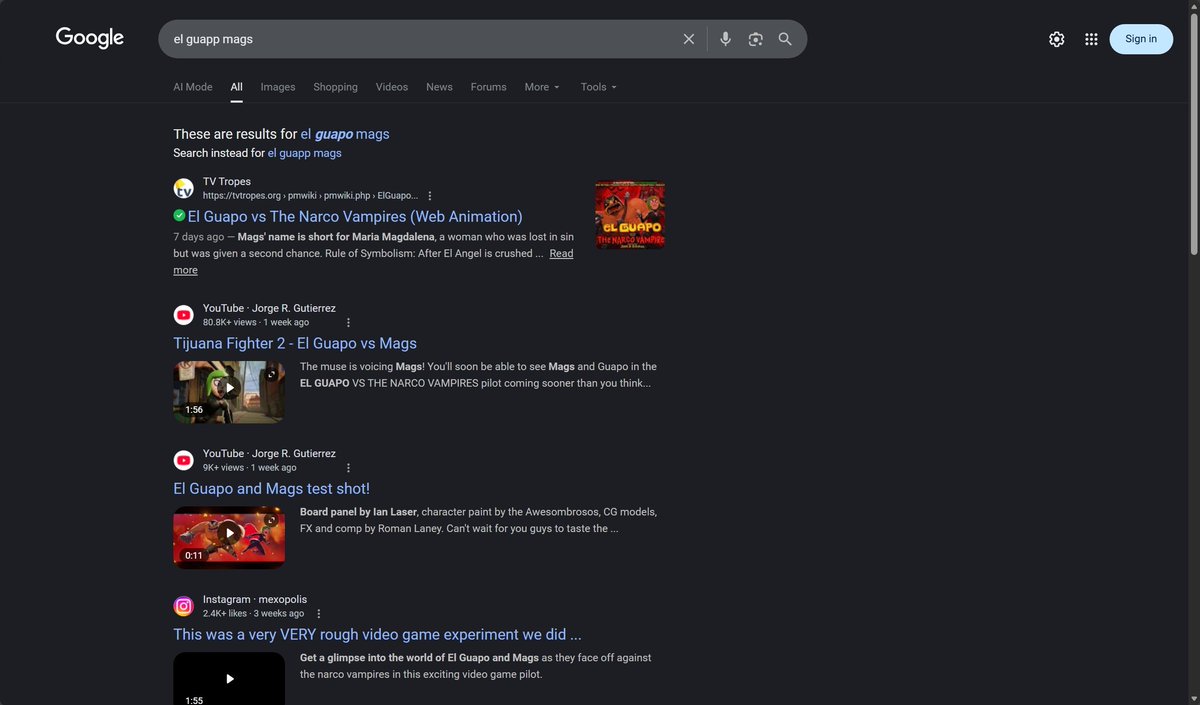This screenshot has width=1200, height=705.
Task: Click the Instagram icon beside mexopolis
Action: click(x=184, y=606)
